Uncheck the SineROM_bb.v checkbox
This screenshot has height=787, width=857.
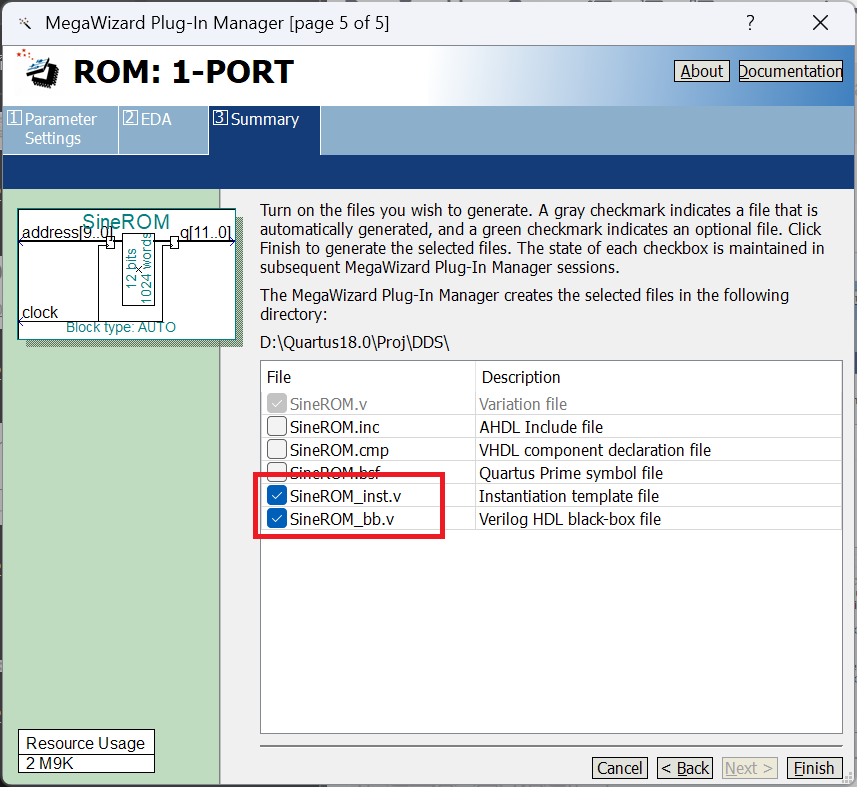[x=277, y=519]
